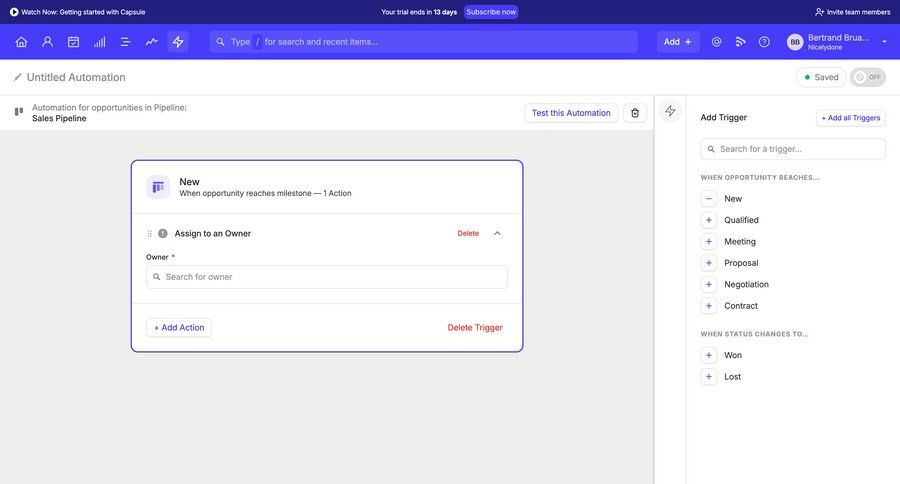Toggle the automation OFF switch on
This screenshot has width=900, height=484.
tap(867, 77)
